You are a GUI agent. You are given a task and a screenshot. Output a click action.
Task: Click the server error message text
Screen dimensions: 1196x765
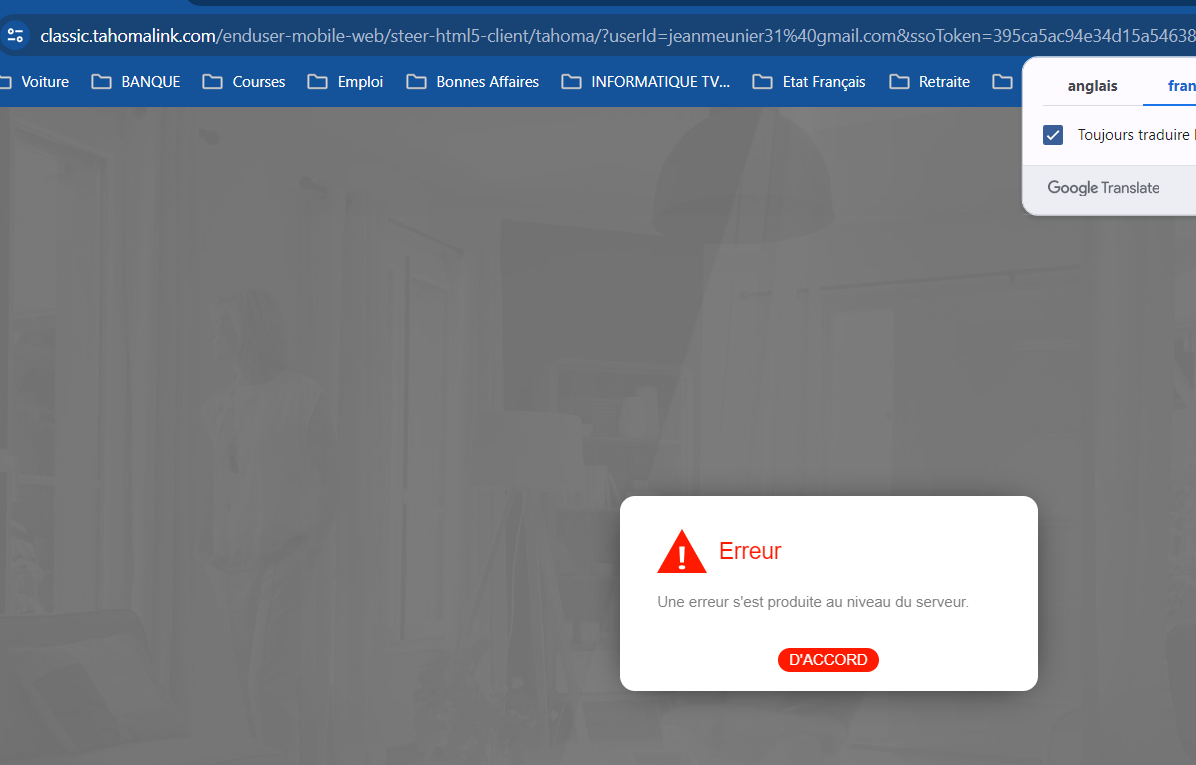(x=812, y=602)
